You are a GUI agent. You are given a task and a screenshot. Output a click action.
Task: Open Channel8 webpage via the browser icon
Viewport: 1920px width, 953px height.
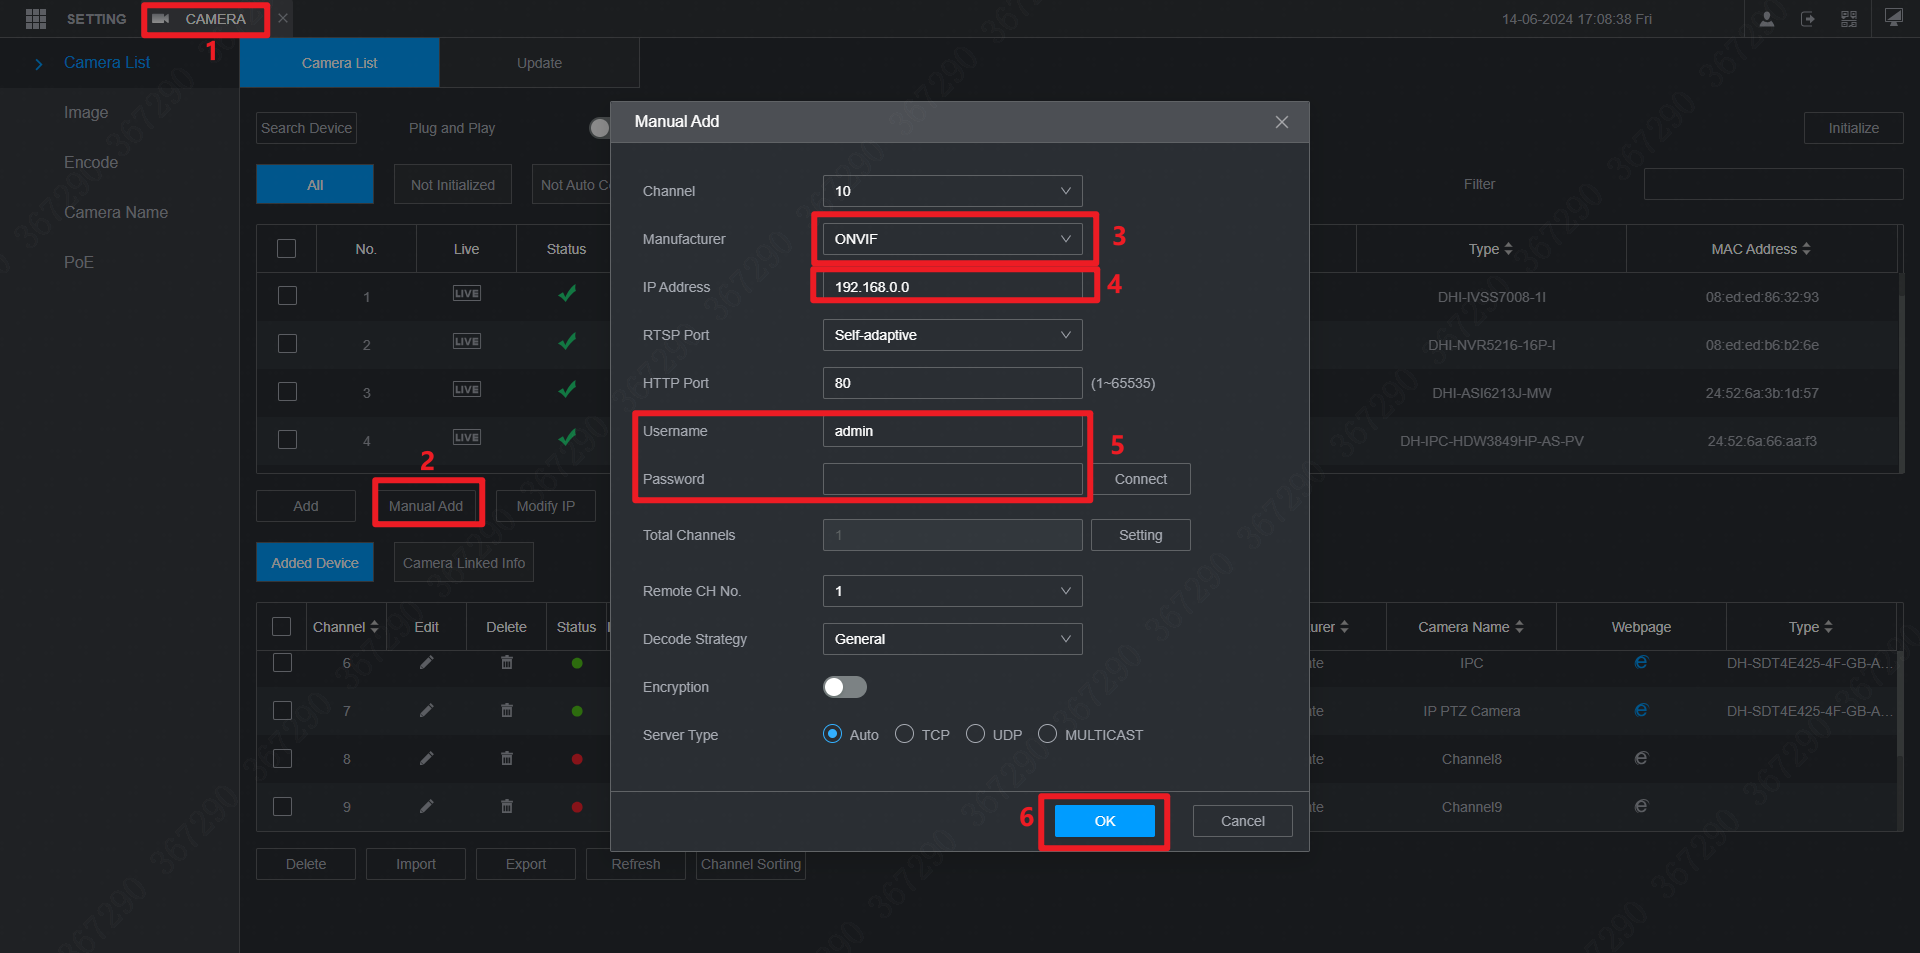pos(1640,758)
